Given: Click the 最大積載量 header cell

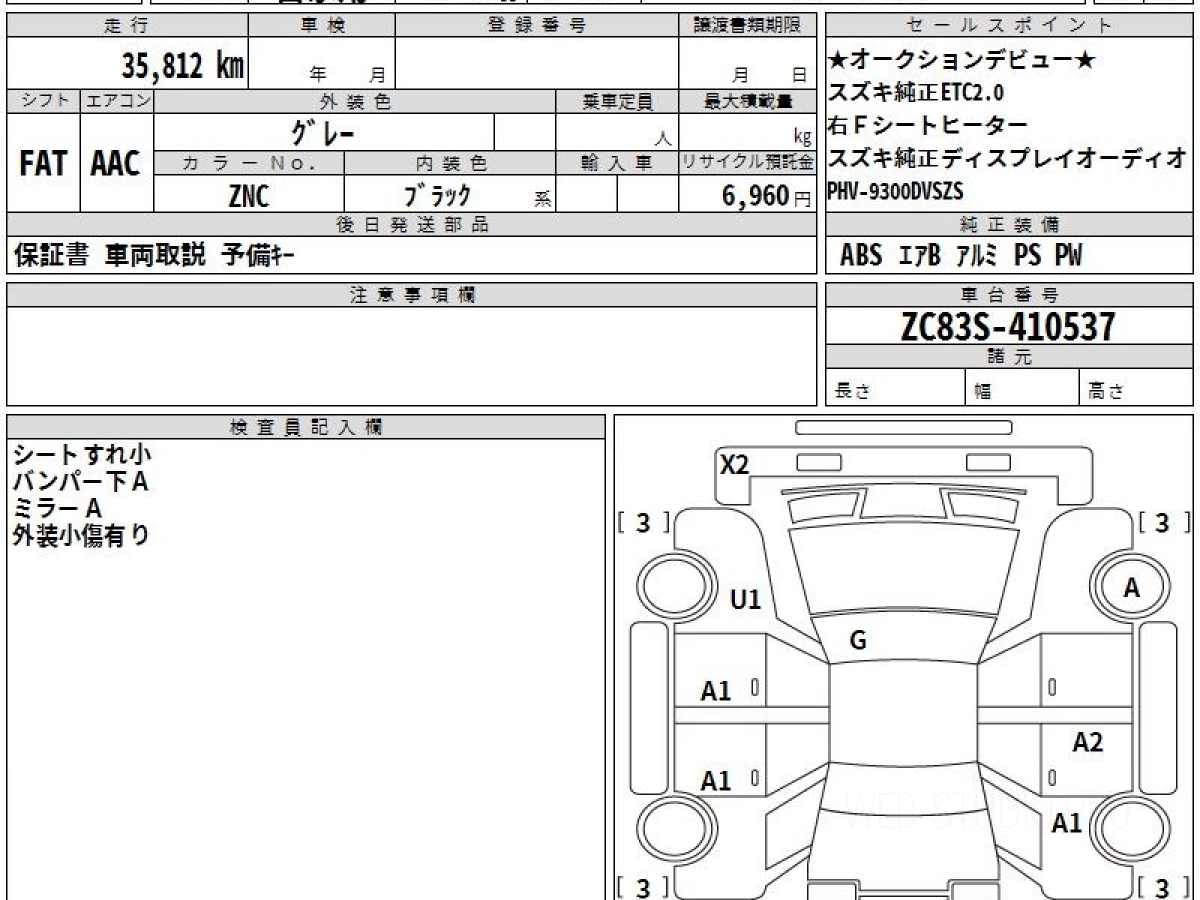Looking at the screenshot, I should click(x=747, y=101).
